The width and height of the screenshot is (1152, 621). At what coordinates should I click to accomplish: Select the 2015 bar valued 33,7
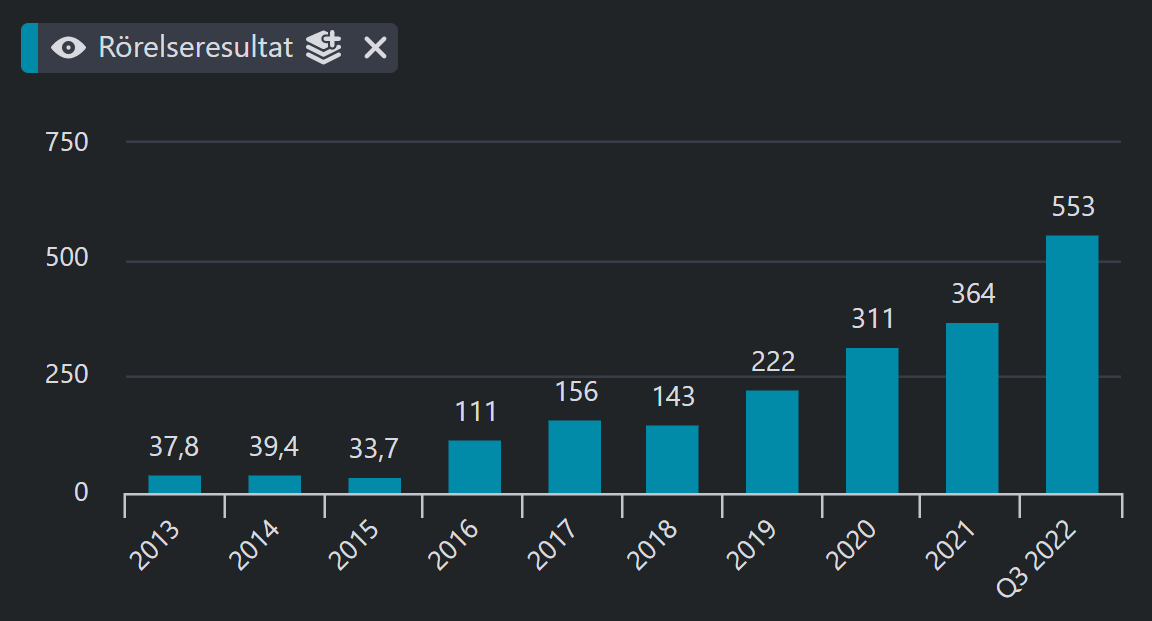pos(375,485)
